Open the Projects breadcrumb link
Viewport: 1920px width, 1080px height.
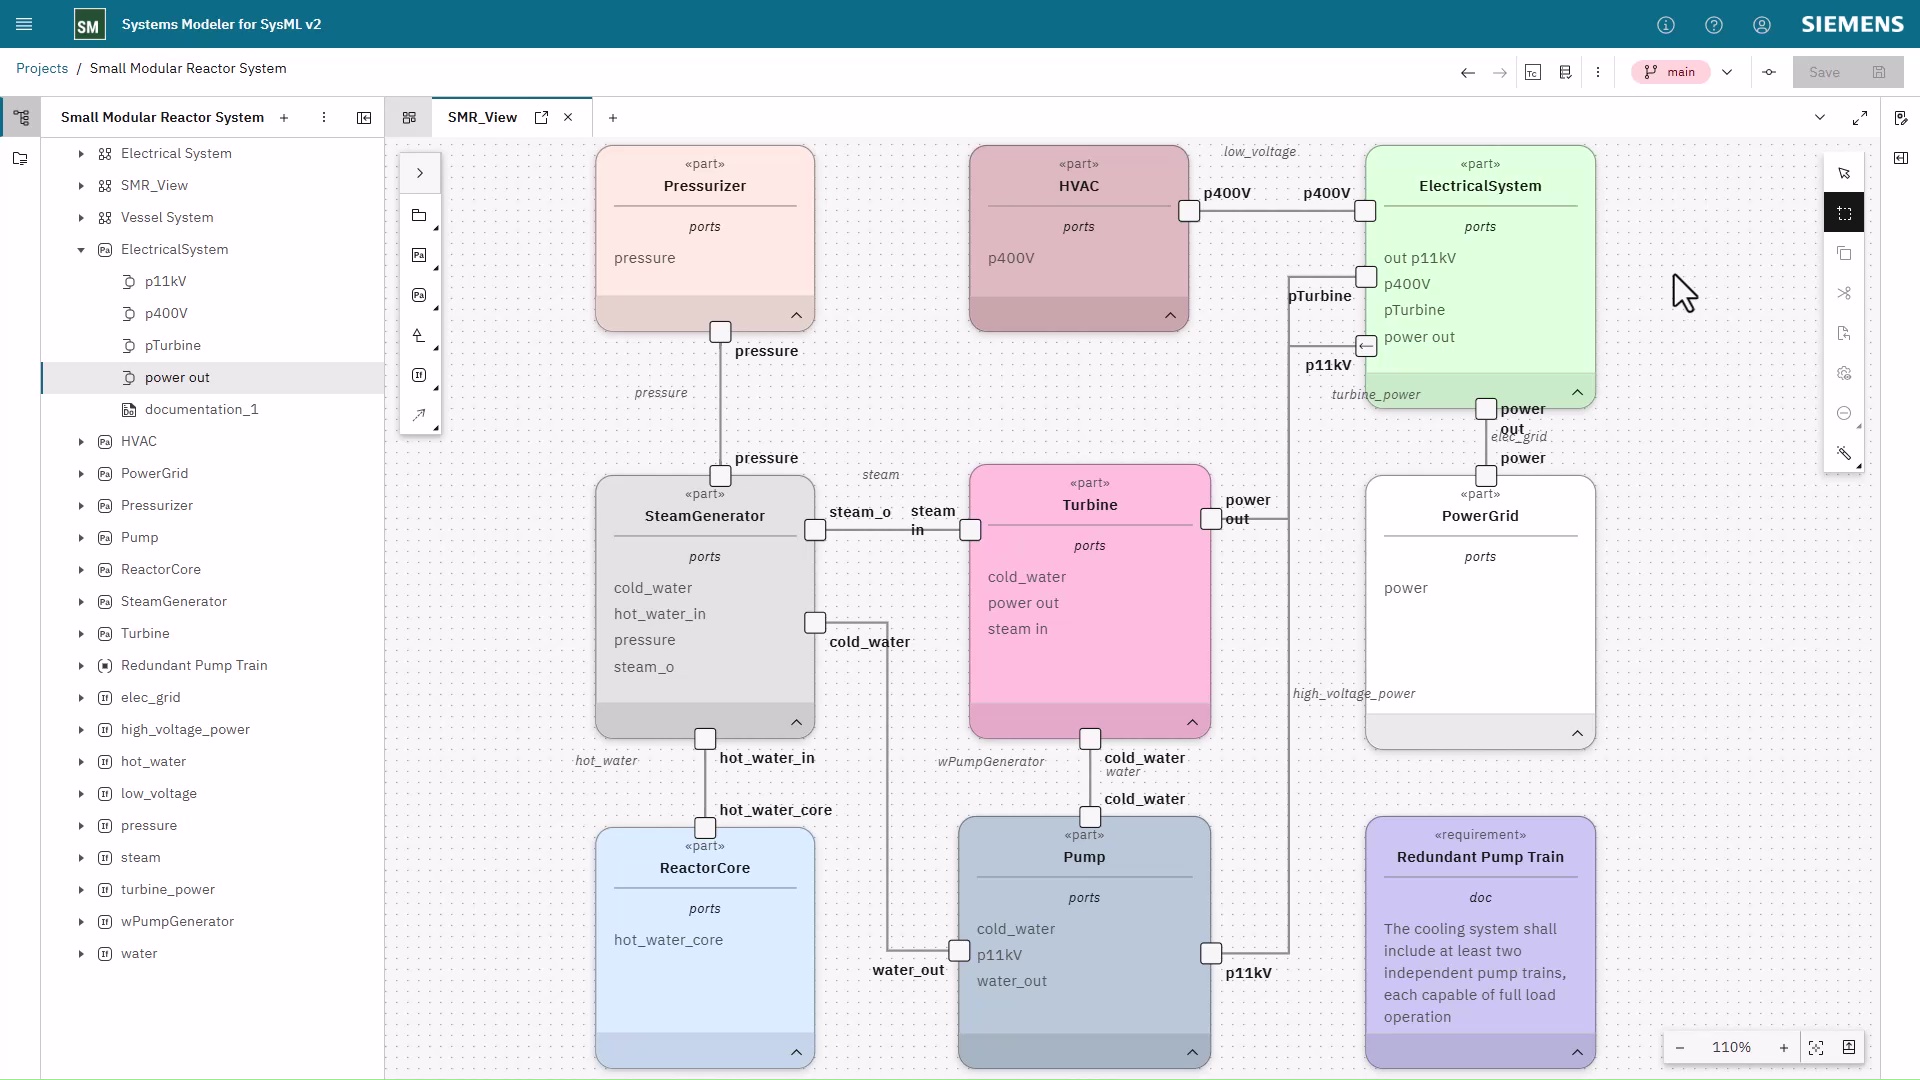pyautogui.click(x=41, y=68)
